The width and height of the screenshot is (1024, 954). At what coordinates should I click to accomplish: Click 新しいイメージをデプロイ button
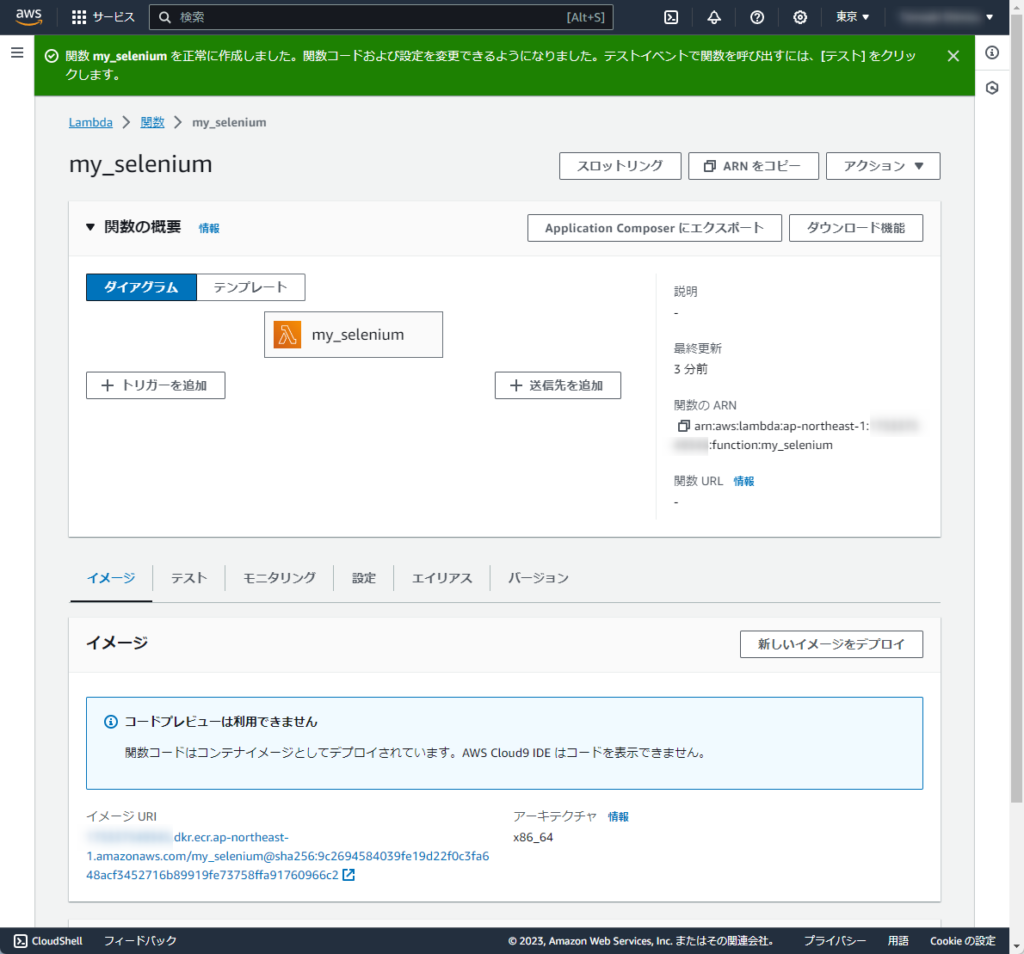click(831, 644)
